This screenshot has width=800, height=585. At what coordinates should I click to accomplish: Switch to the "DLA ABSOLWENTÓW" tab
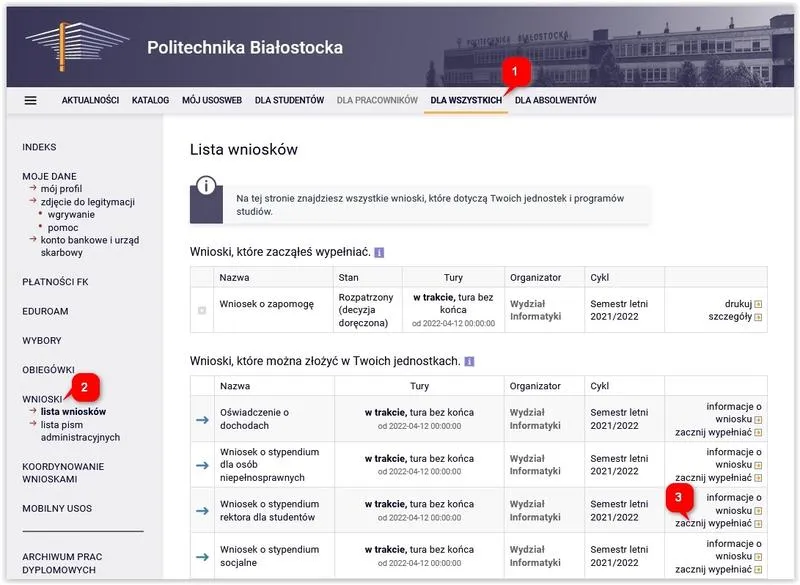pos(556,100)
